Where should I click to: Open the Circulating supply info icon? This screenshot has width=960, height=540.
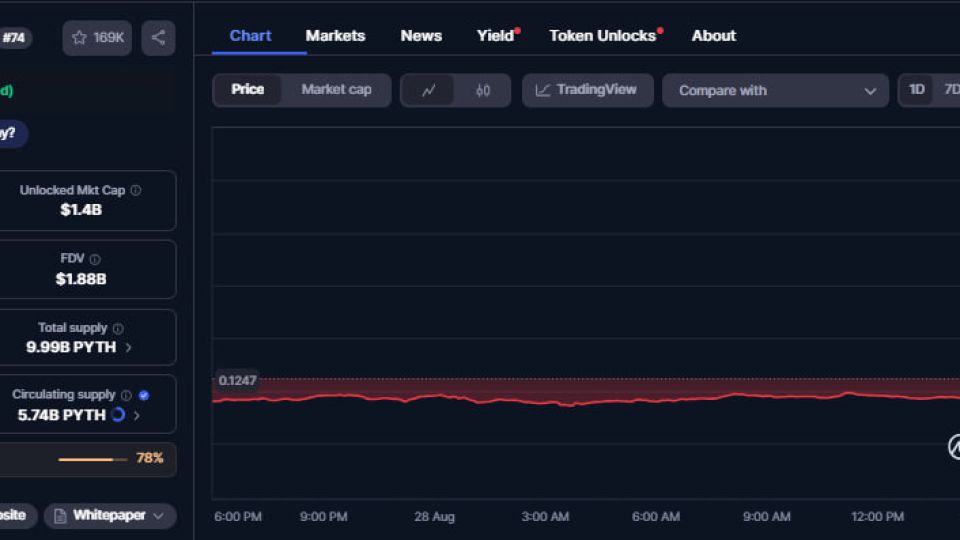pos(126,396)
